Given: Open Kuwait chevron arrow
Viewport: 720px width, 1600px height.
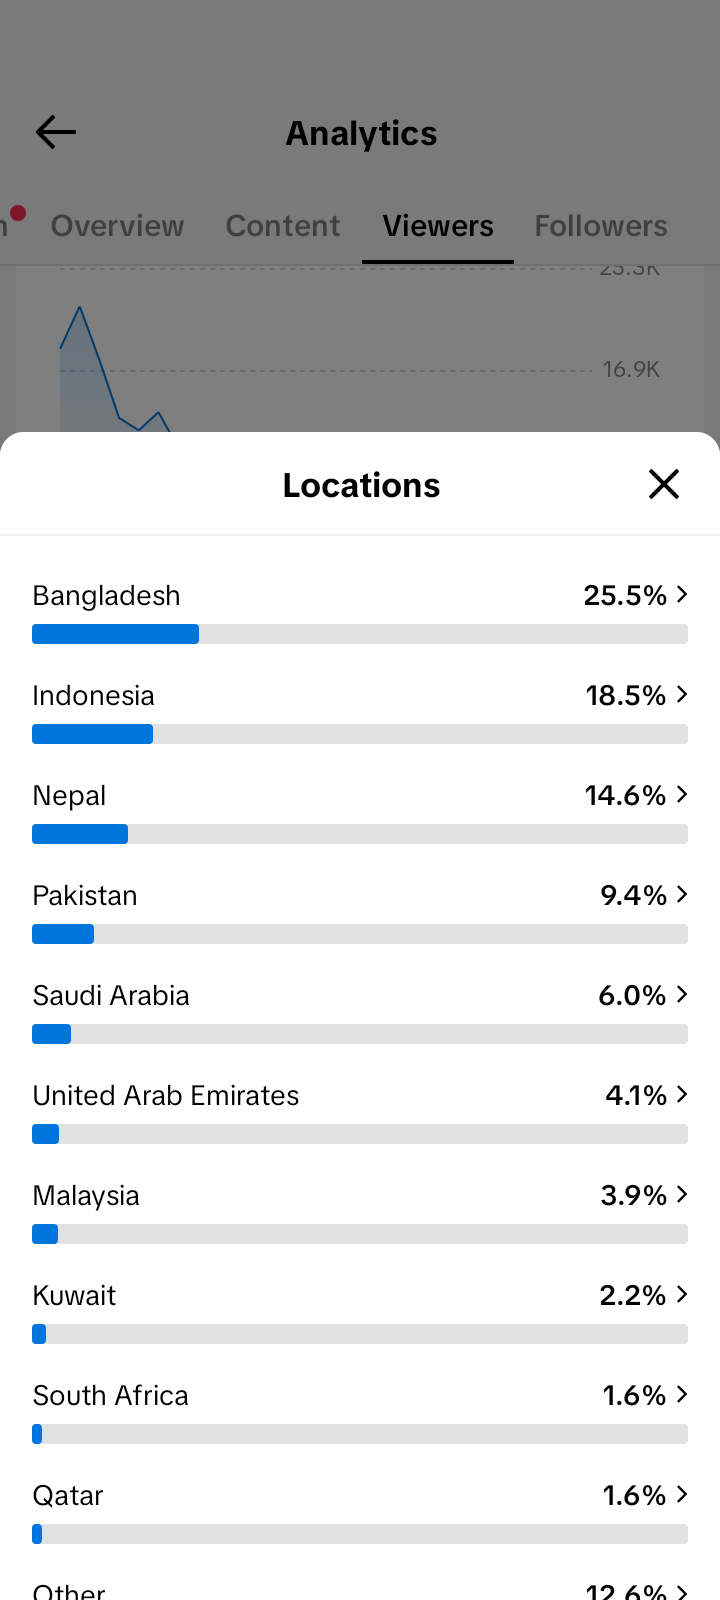Looking at the screenshot, I should click(682, 1294).
